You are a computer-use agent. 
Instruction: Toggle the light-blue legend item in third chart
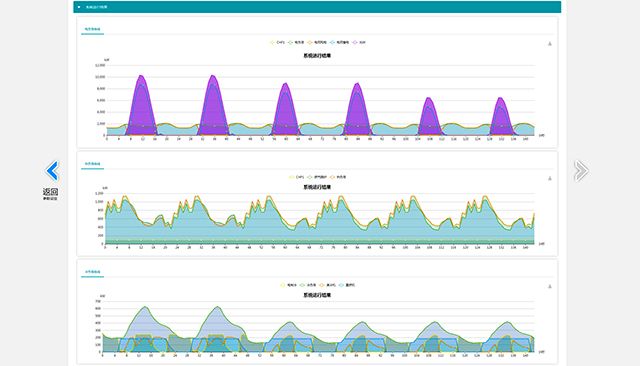click(x=347, y=285)
